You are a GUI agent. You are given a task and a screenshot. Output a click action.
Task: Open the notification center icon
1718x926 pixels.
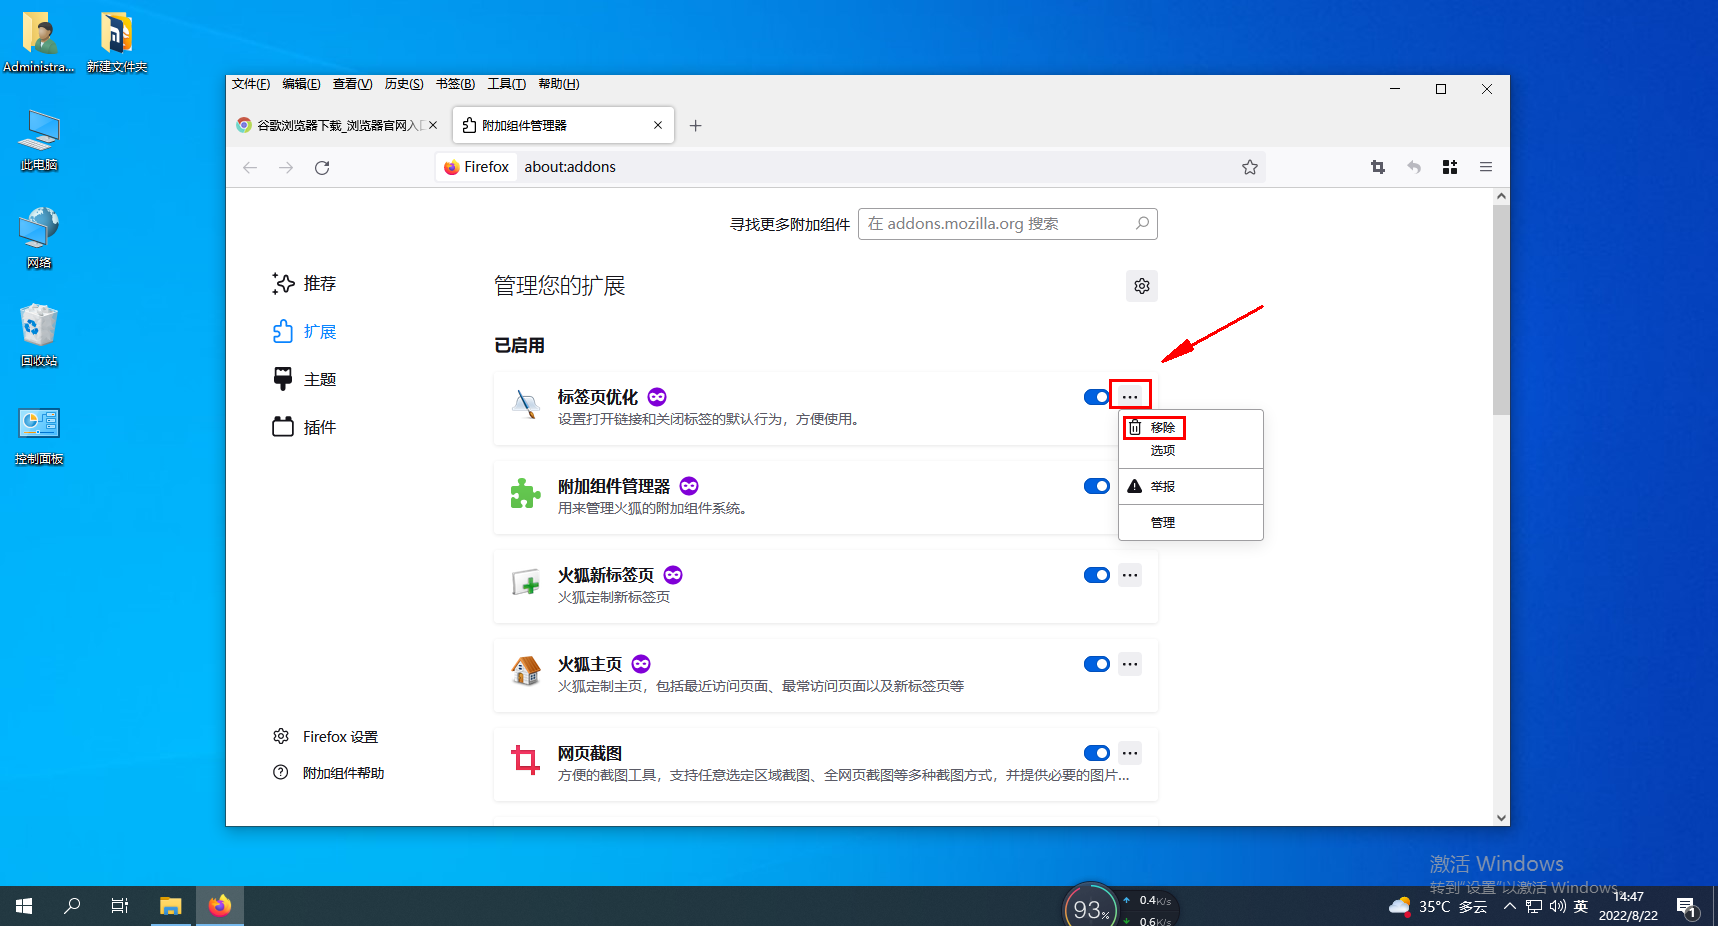1687,907
